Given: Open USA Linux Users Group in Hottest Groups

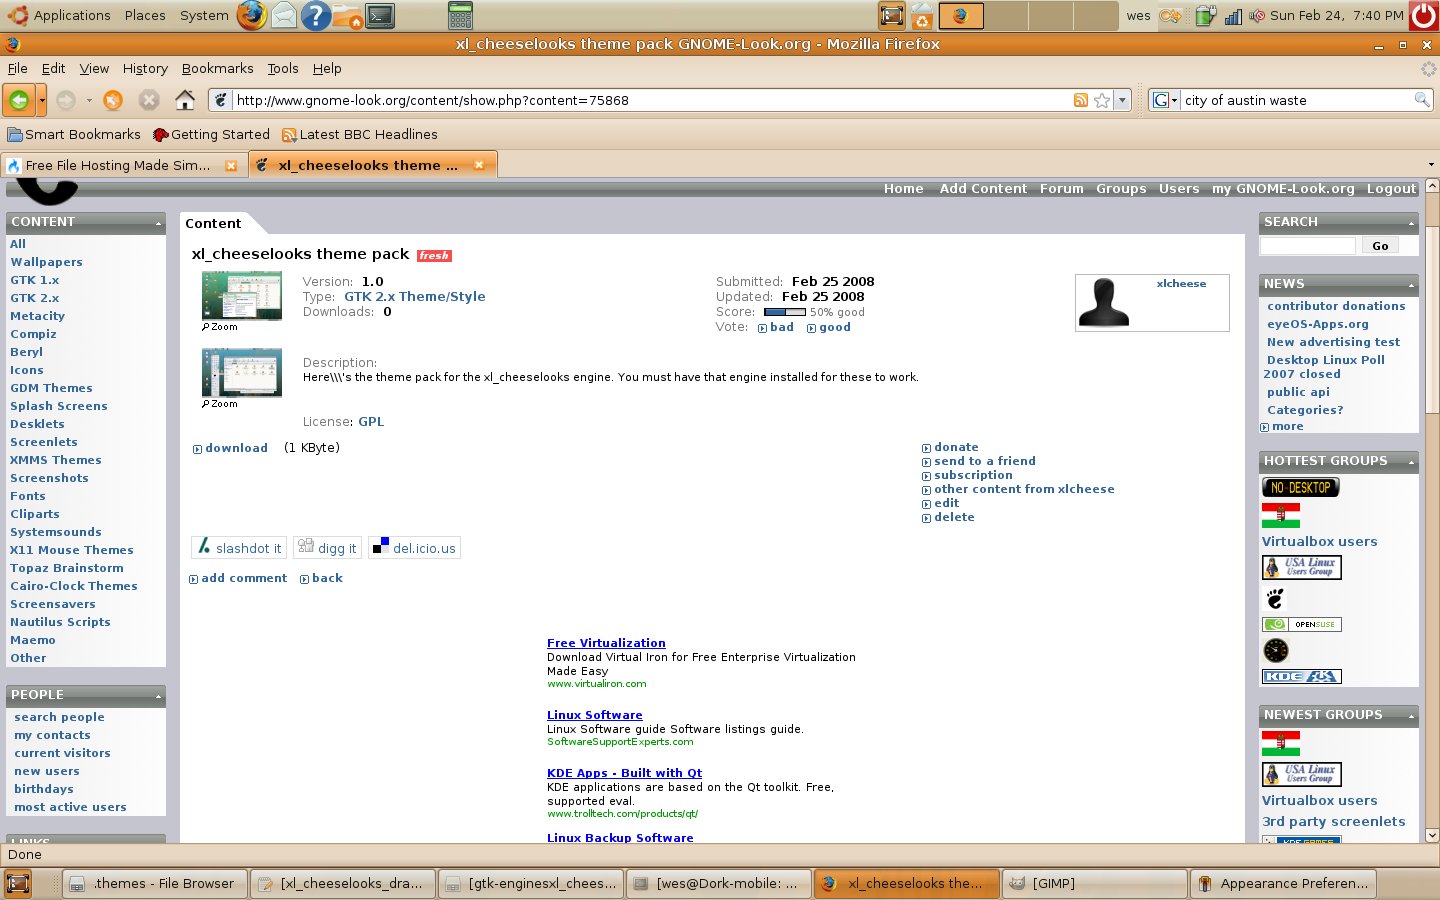Looking at the screenshot, I should coord(1301,567).
